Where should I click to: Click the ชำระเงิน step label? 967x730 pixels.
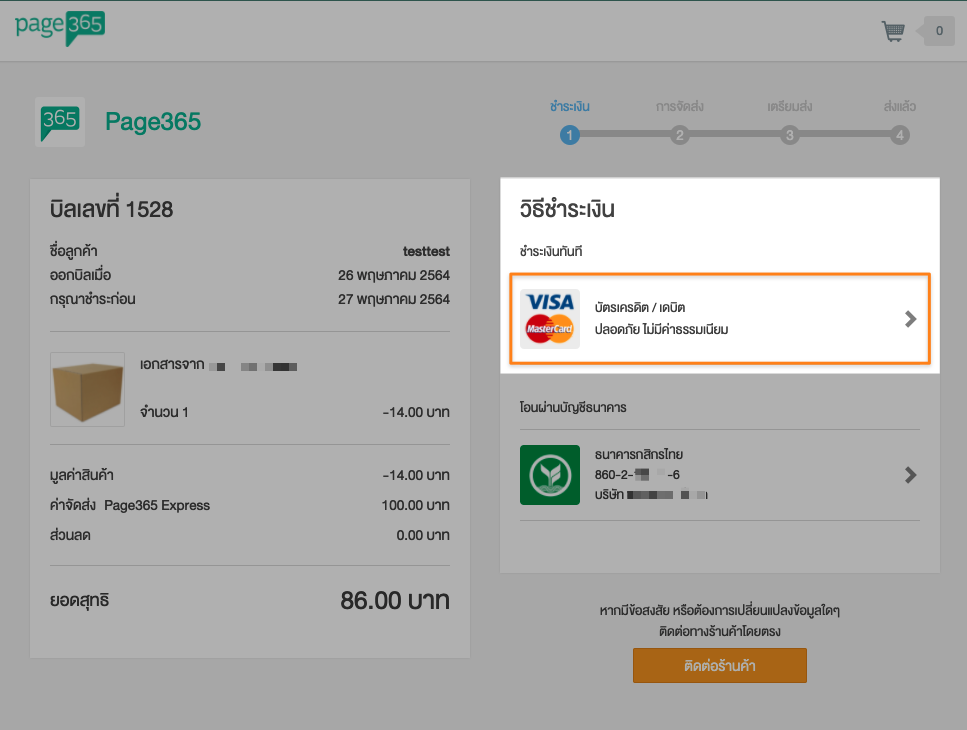click(x=569, y=106)
